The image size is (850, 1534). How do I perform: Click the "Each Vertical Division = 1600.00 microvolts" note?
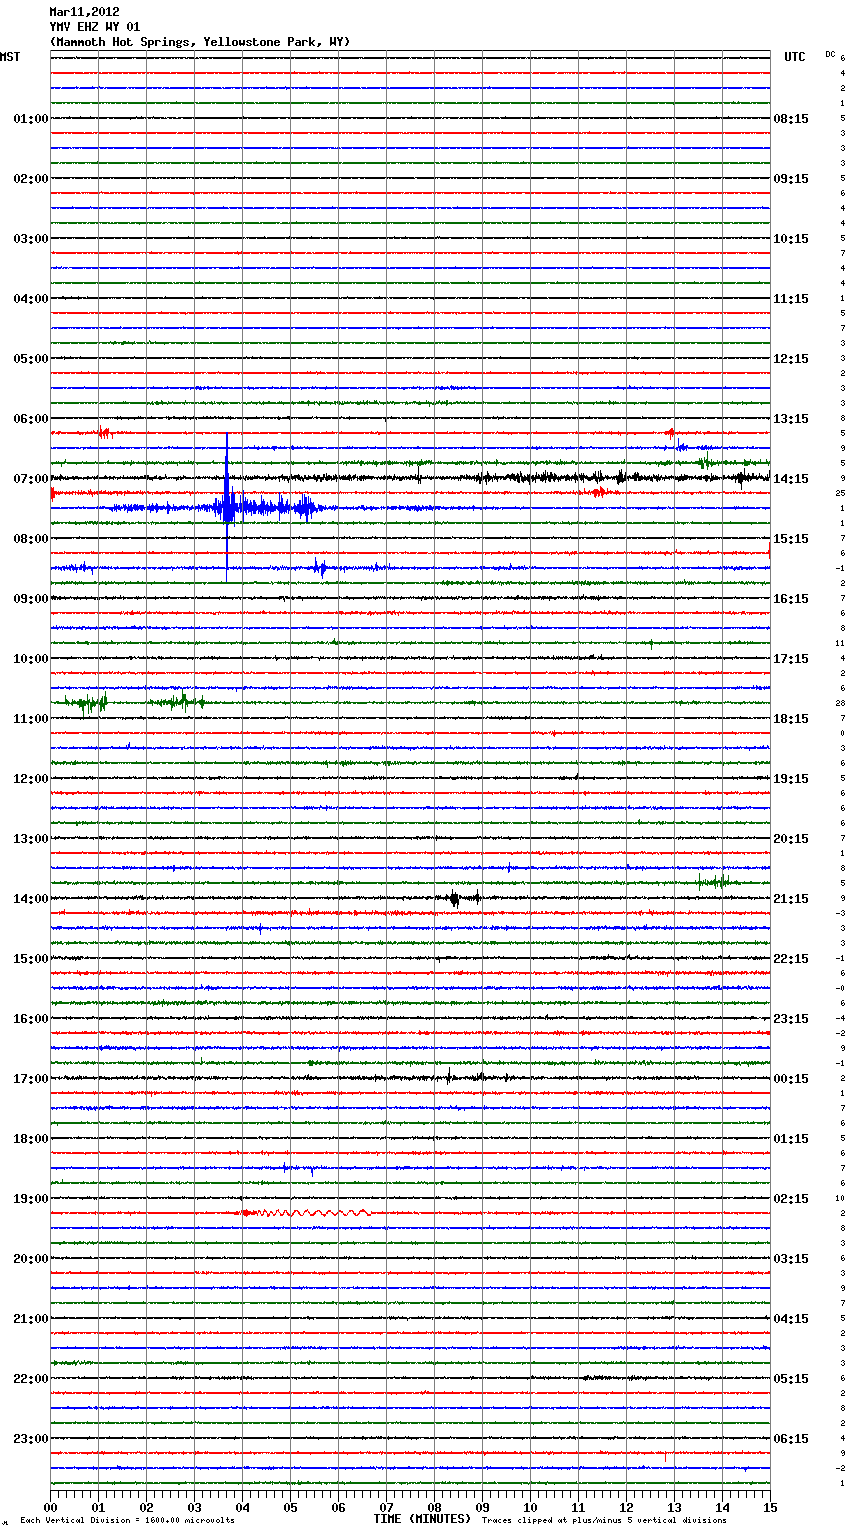click(127, 1520)
